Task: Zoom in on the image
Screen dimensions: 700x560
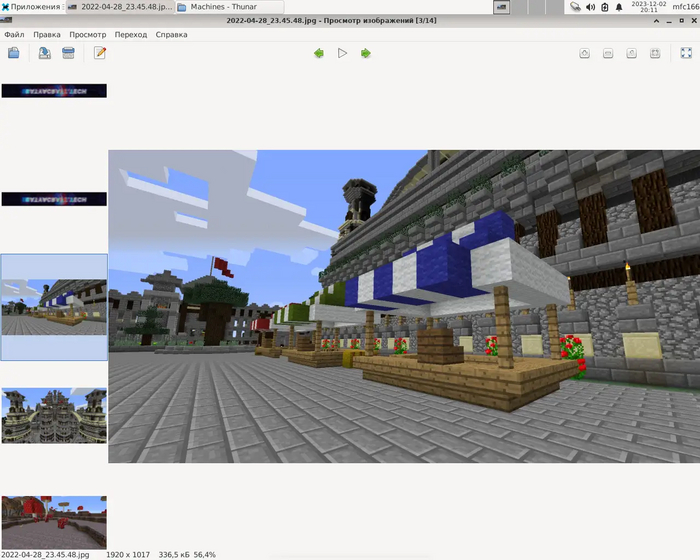Action: (x=584, y=53)
